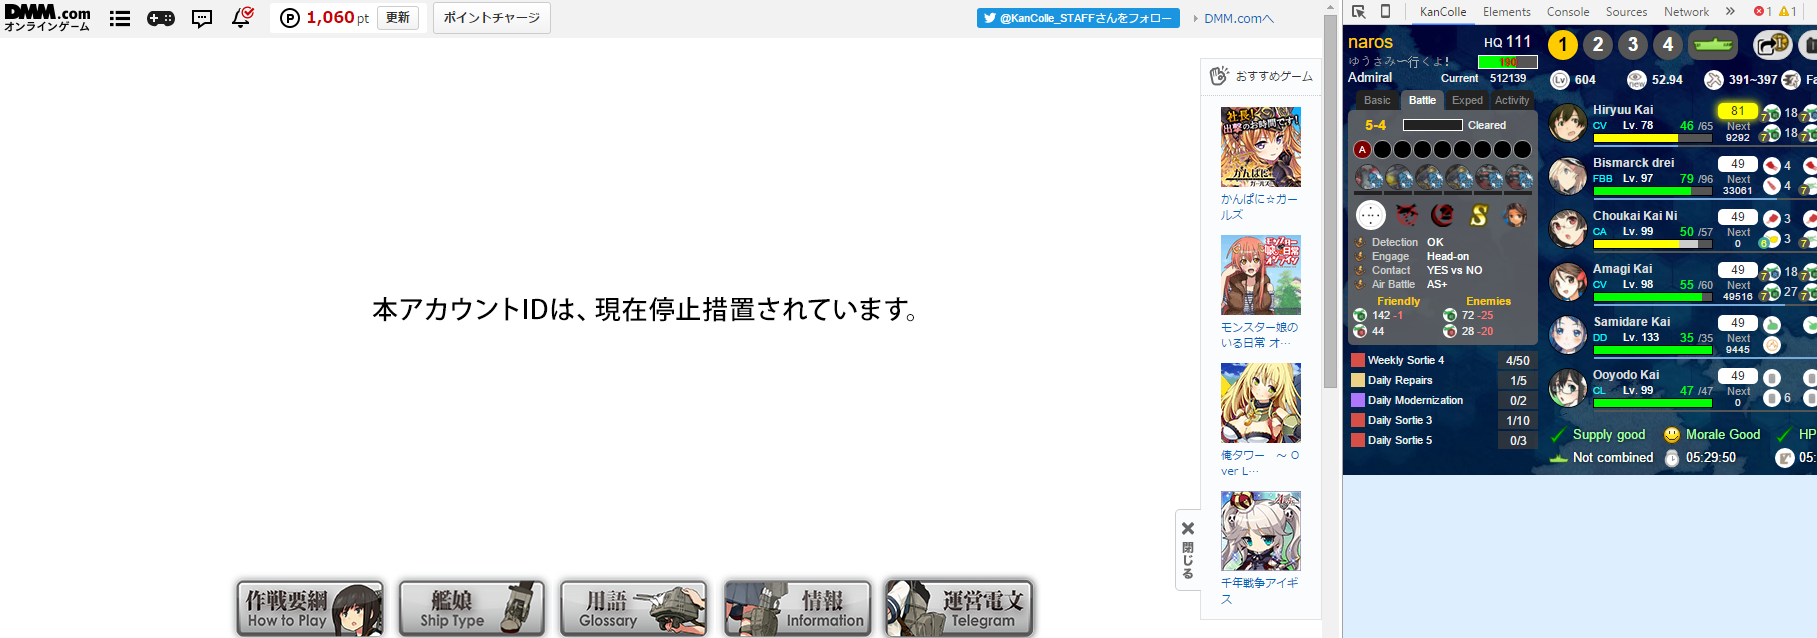
Task: Open the DevTools warning count indicator
Action: coord(1787,12)
